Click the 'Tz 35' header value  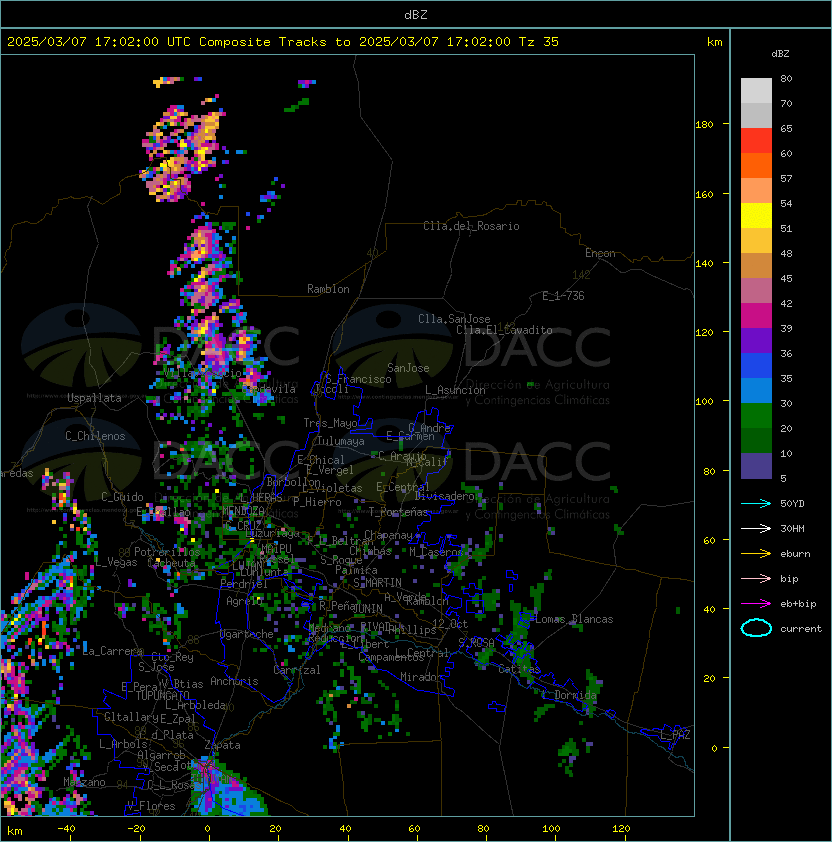[539, 42]
